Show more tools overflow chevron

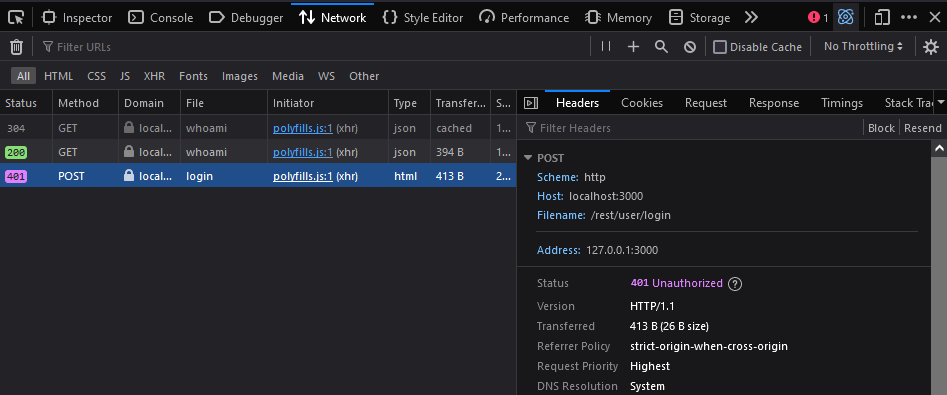[x=751, y=18]
